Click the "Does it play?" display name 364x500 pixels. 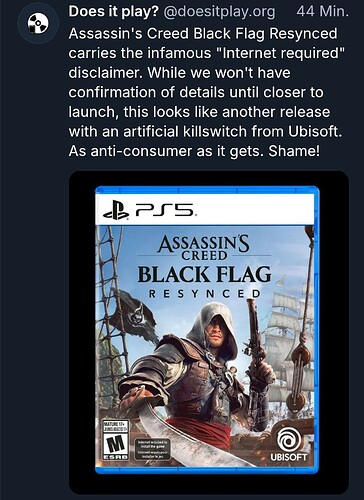tap(113, 12)
